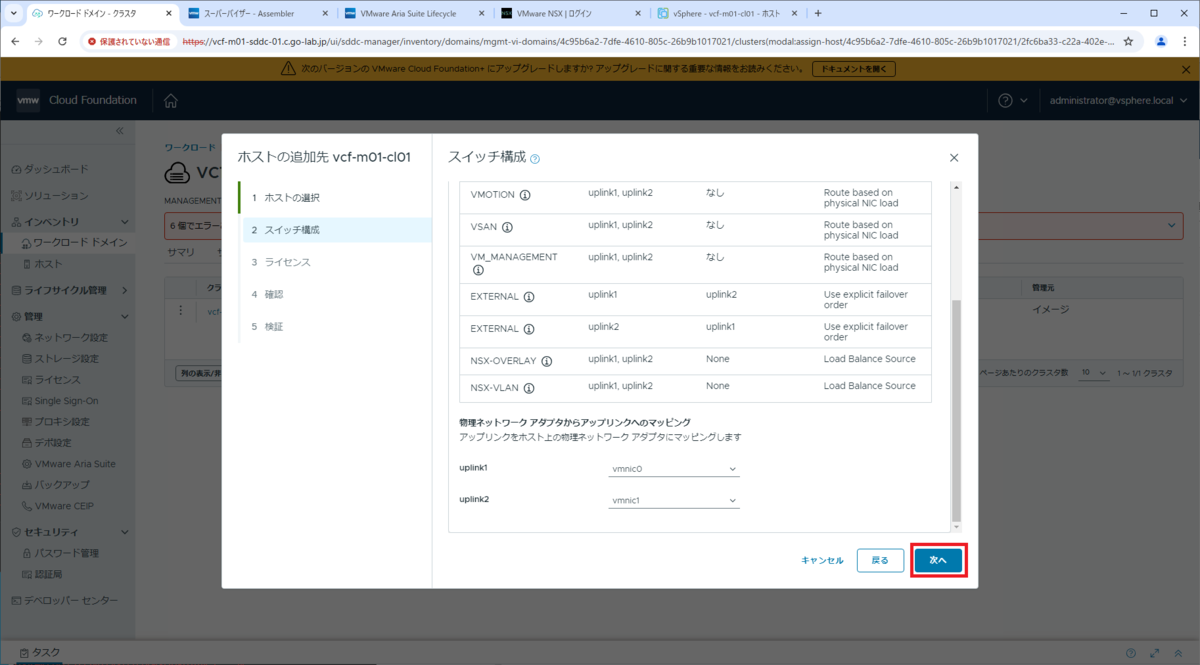Expand the タスク panel icon at bottom right
The image size is (1200, 665).
click(x=1155, y=653)
